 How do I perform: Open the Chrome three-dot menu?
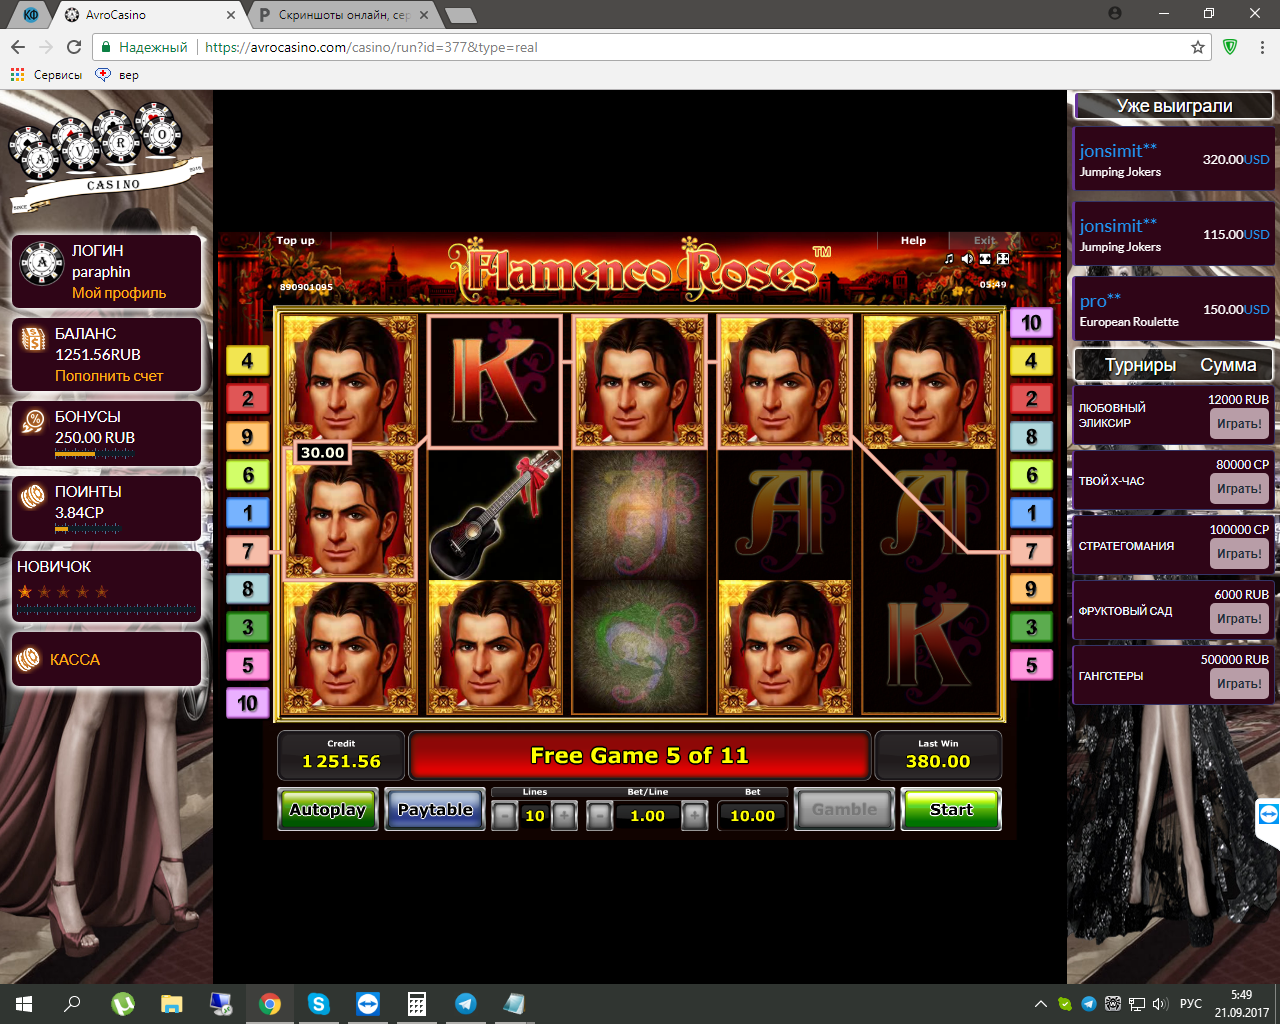coord(1263,47)
